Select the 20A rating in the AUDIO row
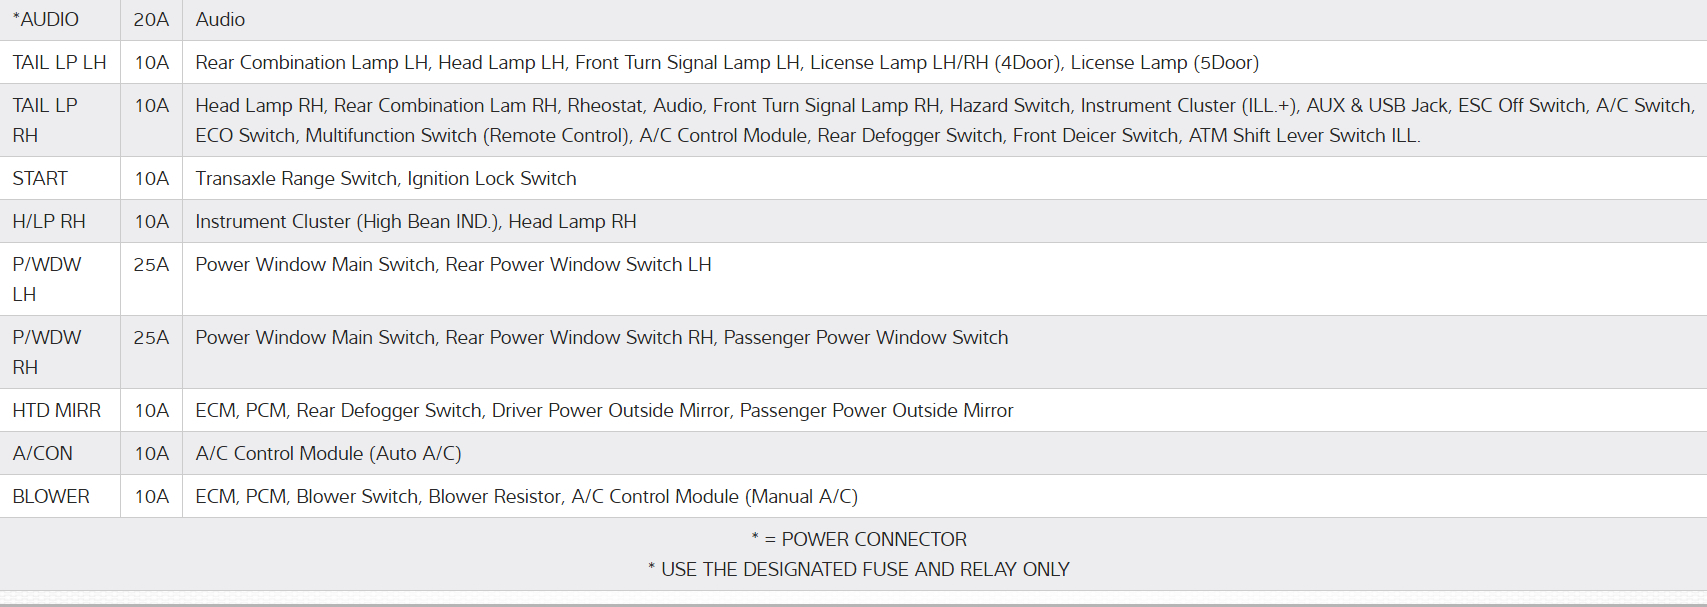The height and width of the screenshot is (607, 1707). [x=151, y=19]
